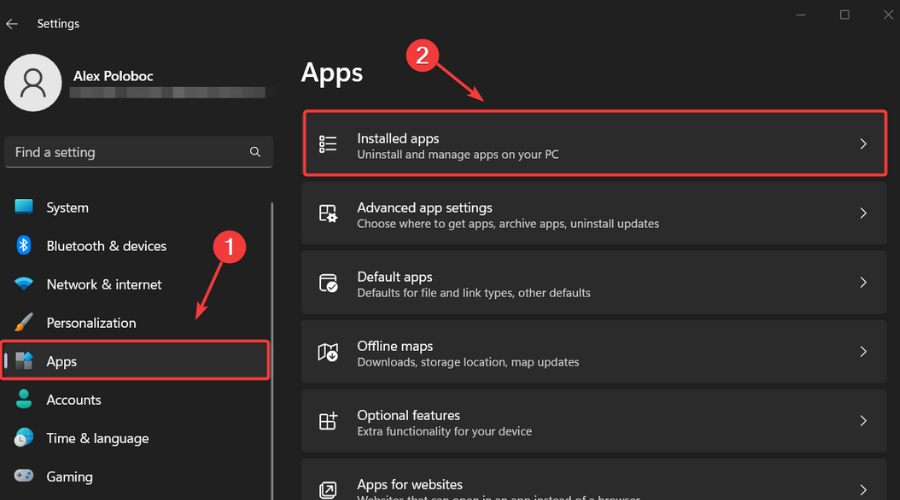
Task: Expand Default apps chevron
Action: pyautogui.click(x=863, y=282)
